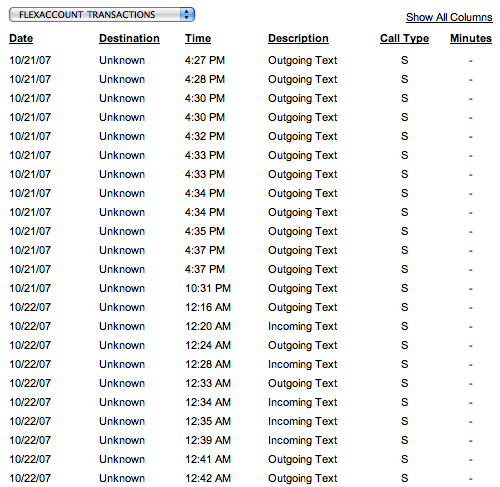
Task: Click the 4:32 PM time cell
Action: pos(205,136)
